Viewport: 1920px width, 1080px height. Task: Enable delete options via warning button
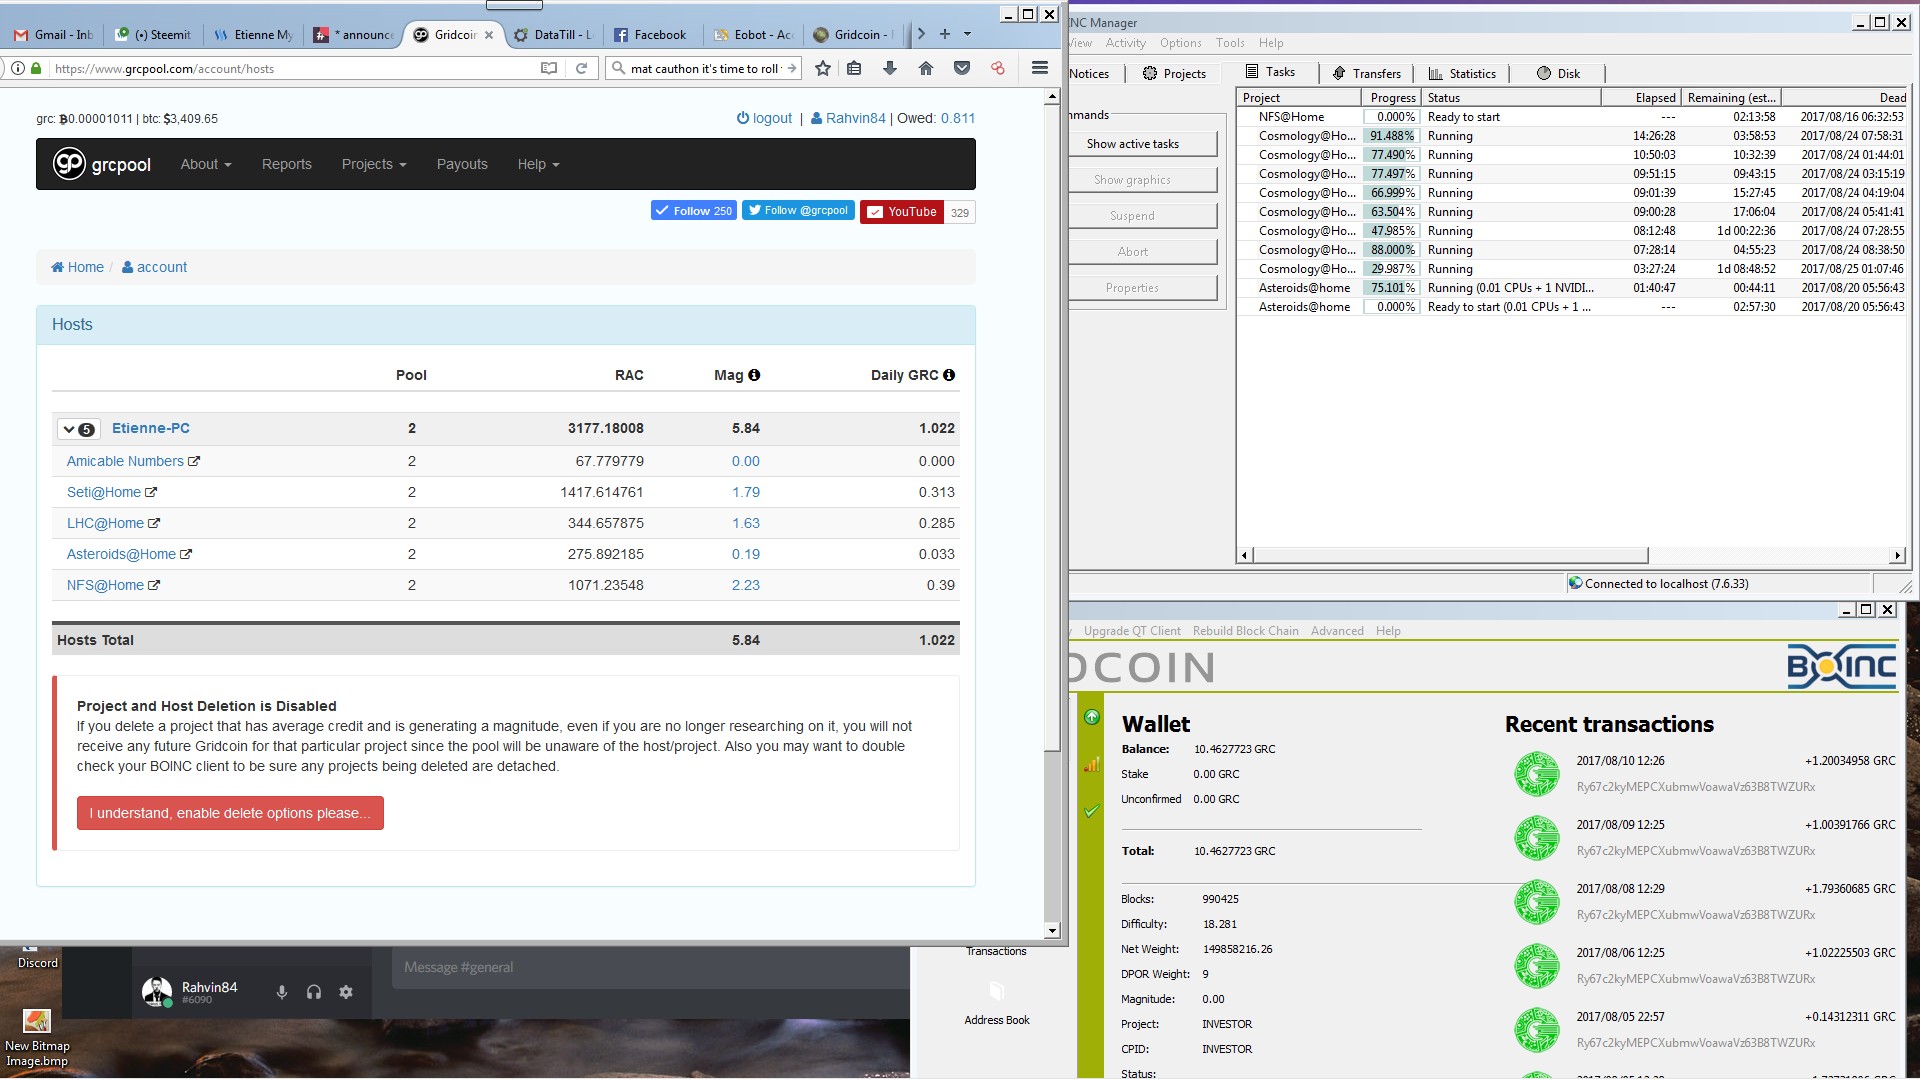click(231, 812)
